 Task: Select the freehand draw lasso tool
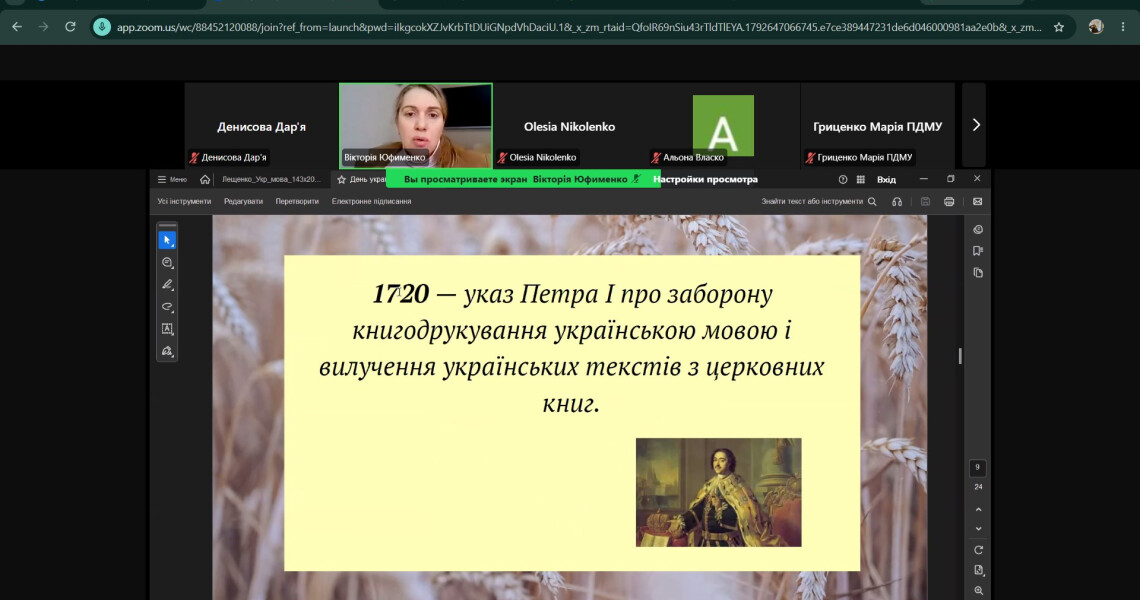pos(167,307)
